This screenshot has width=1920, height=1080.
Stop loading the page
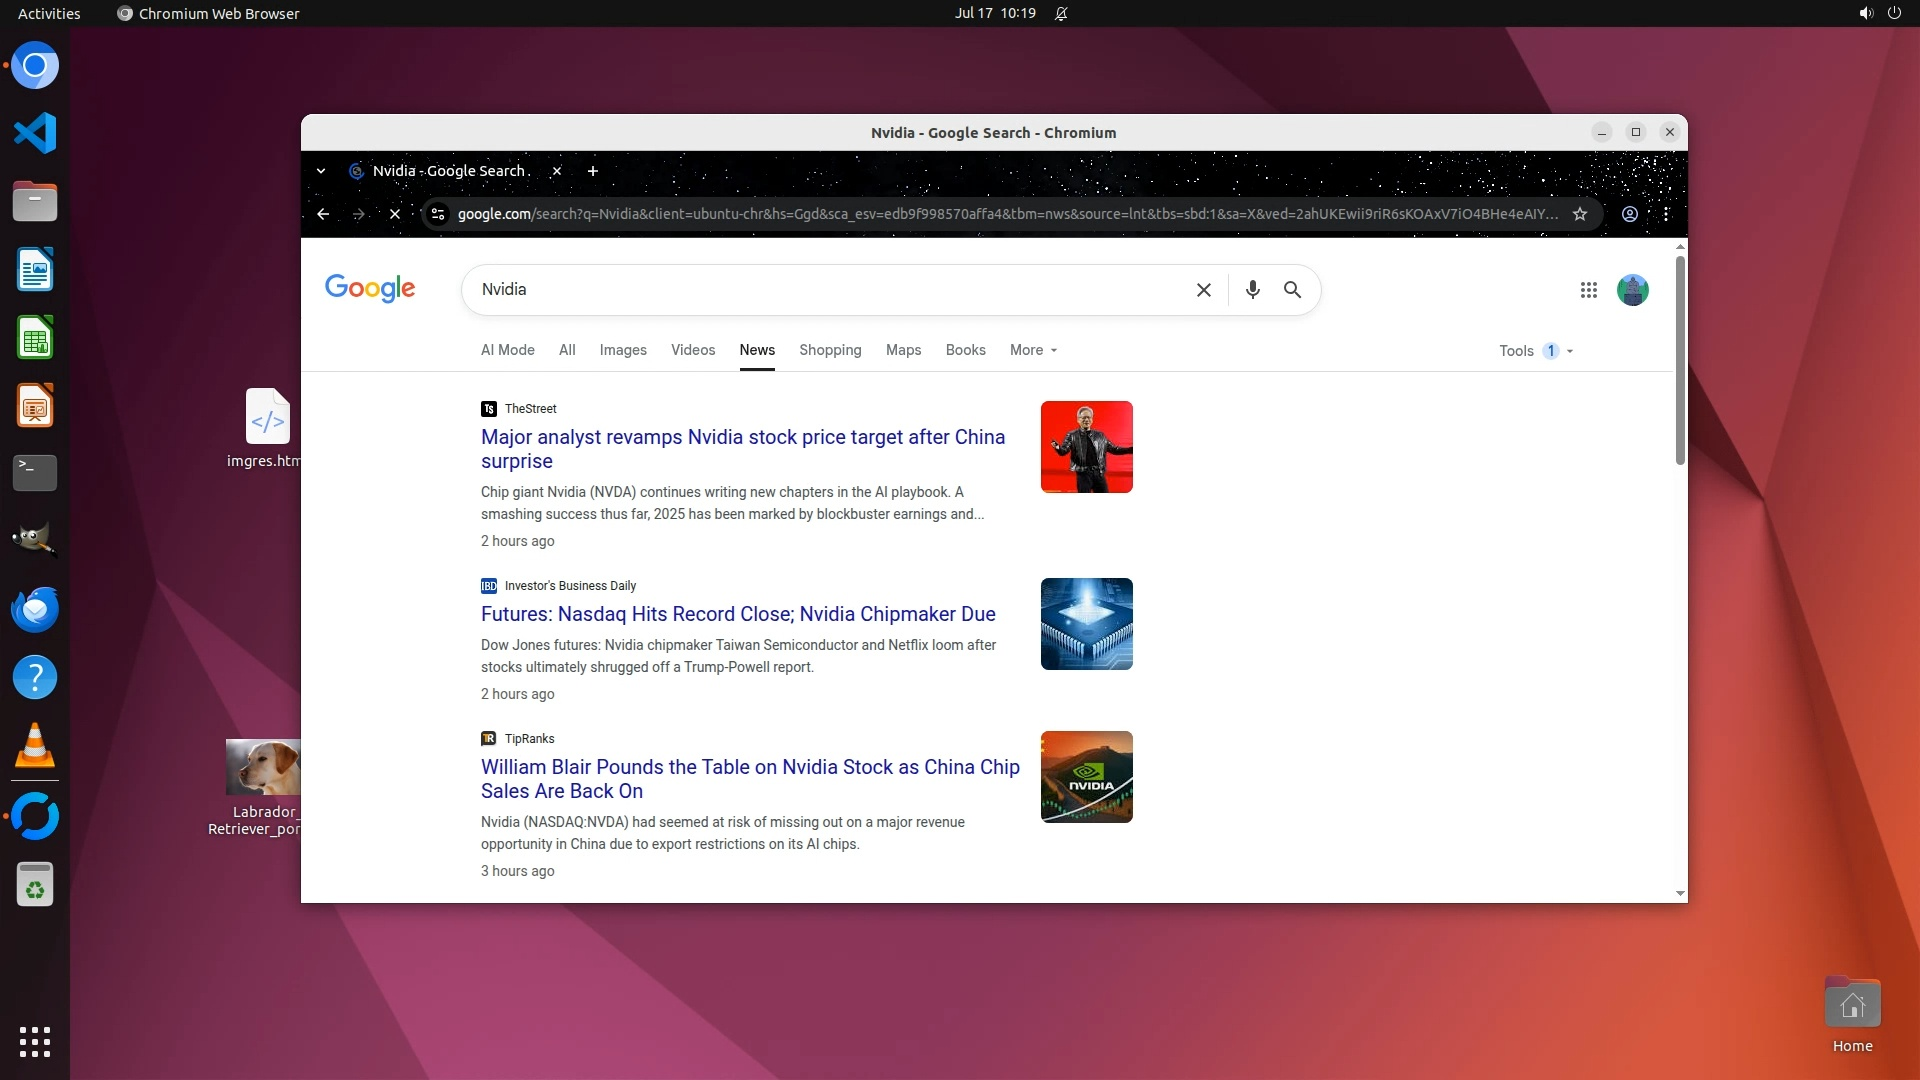395,214
